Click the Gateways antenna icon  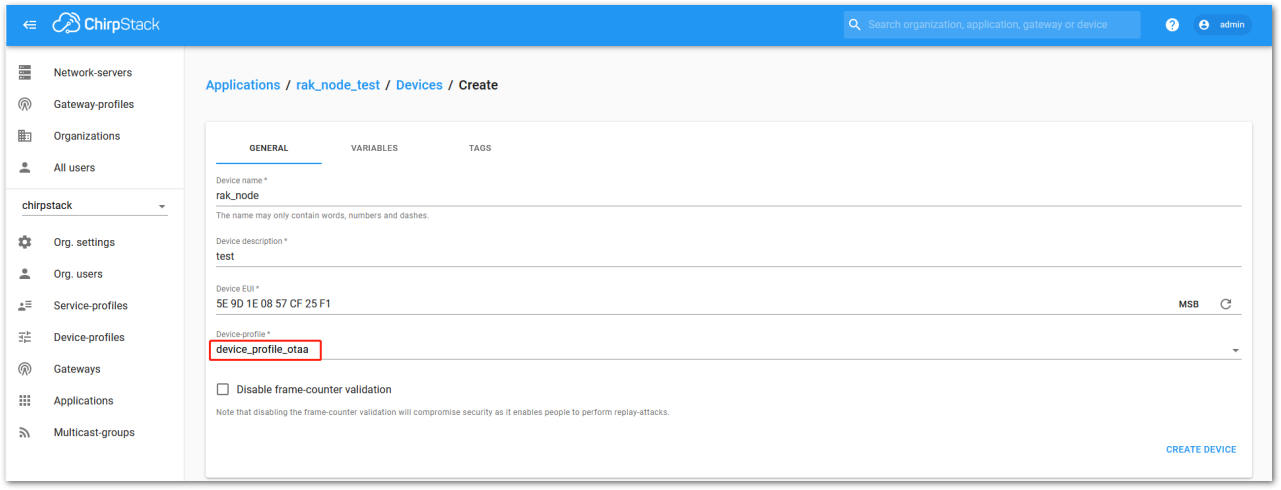pos(25,369)
